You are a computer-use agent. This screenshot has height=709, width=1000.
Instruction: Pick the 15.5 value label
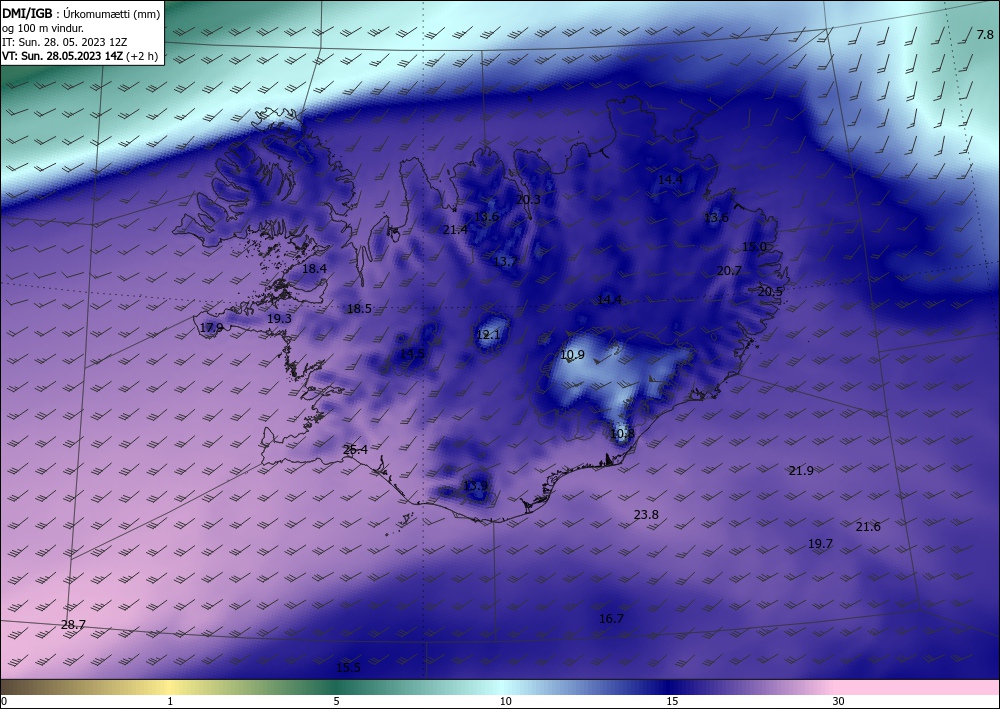click(348, 668)
